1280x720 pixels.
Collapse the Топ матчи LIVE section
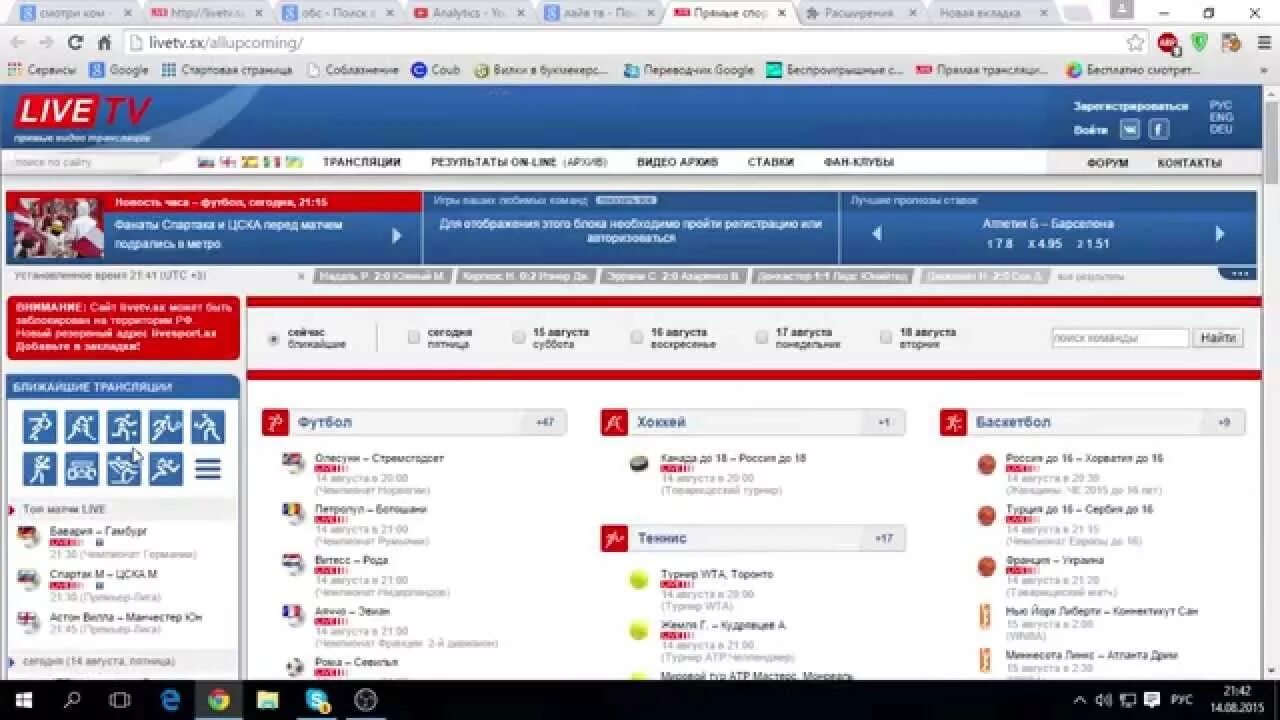12,510
